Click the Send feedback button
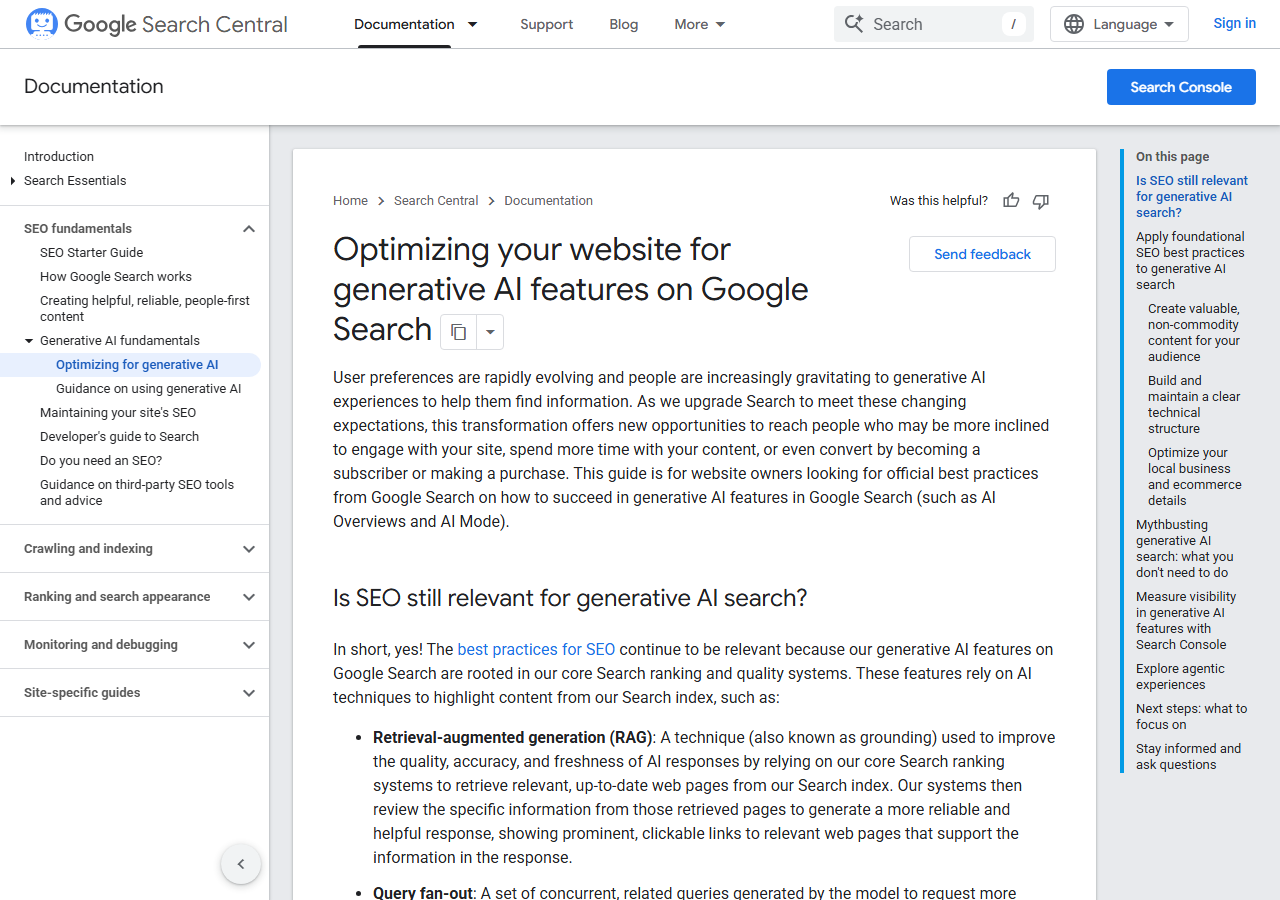Image resolution: width=1280 pixels, height=900 pixels. click(982, 254)
